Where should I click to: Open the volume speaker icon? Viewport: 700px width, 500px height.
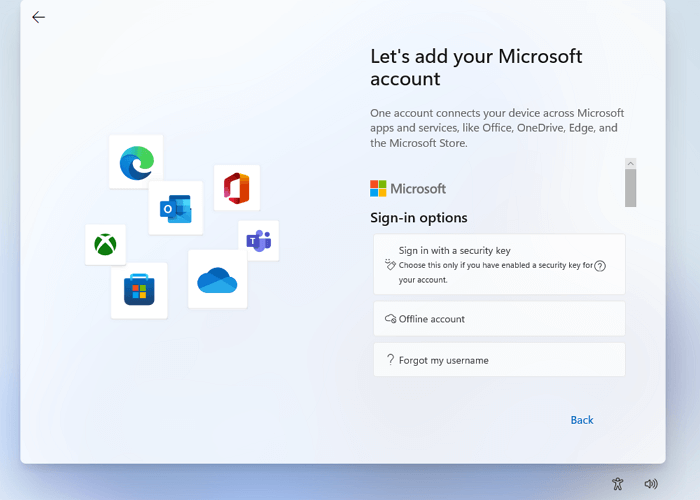pos(651,483)
